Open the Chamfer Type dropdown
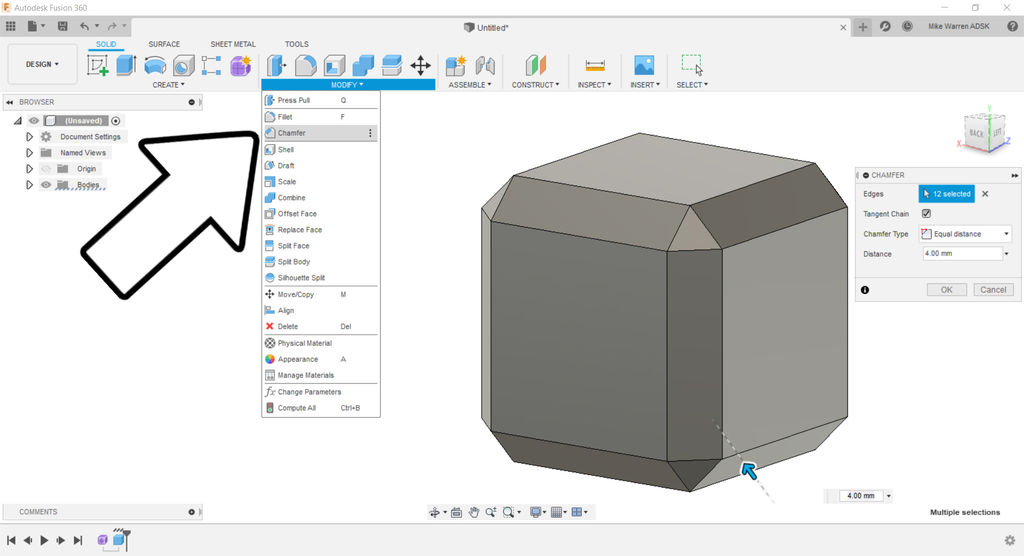This screenshot has height=556, width=1024. (x=965, y=234)
